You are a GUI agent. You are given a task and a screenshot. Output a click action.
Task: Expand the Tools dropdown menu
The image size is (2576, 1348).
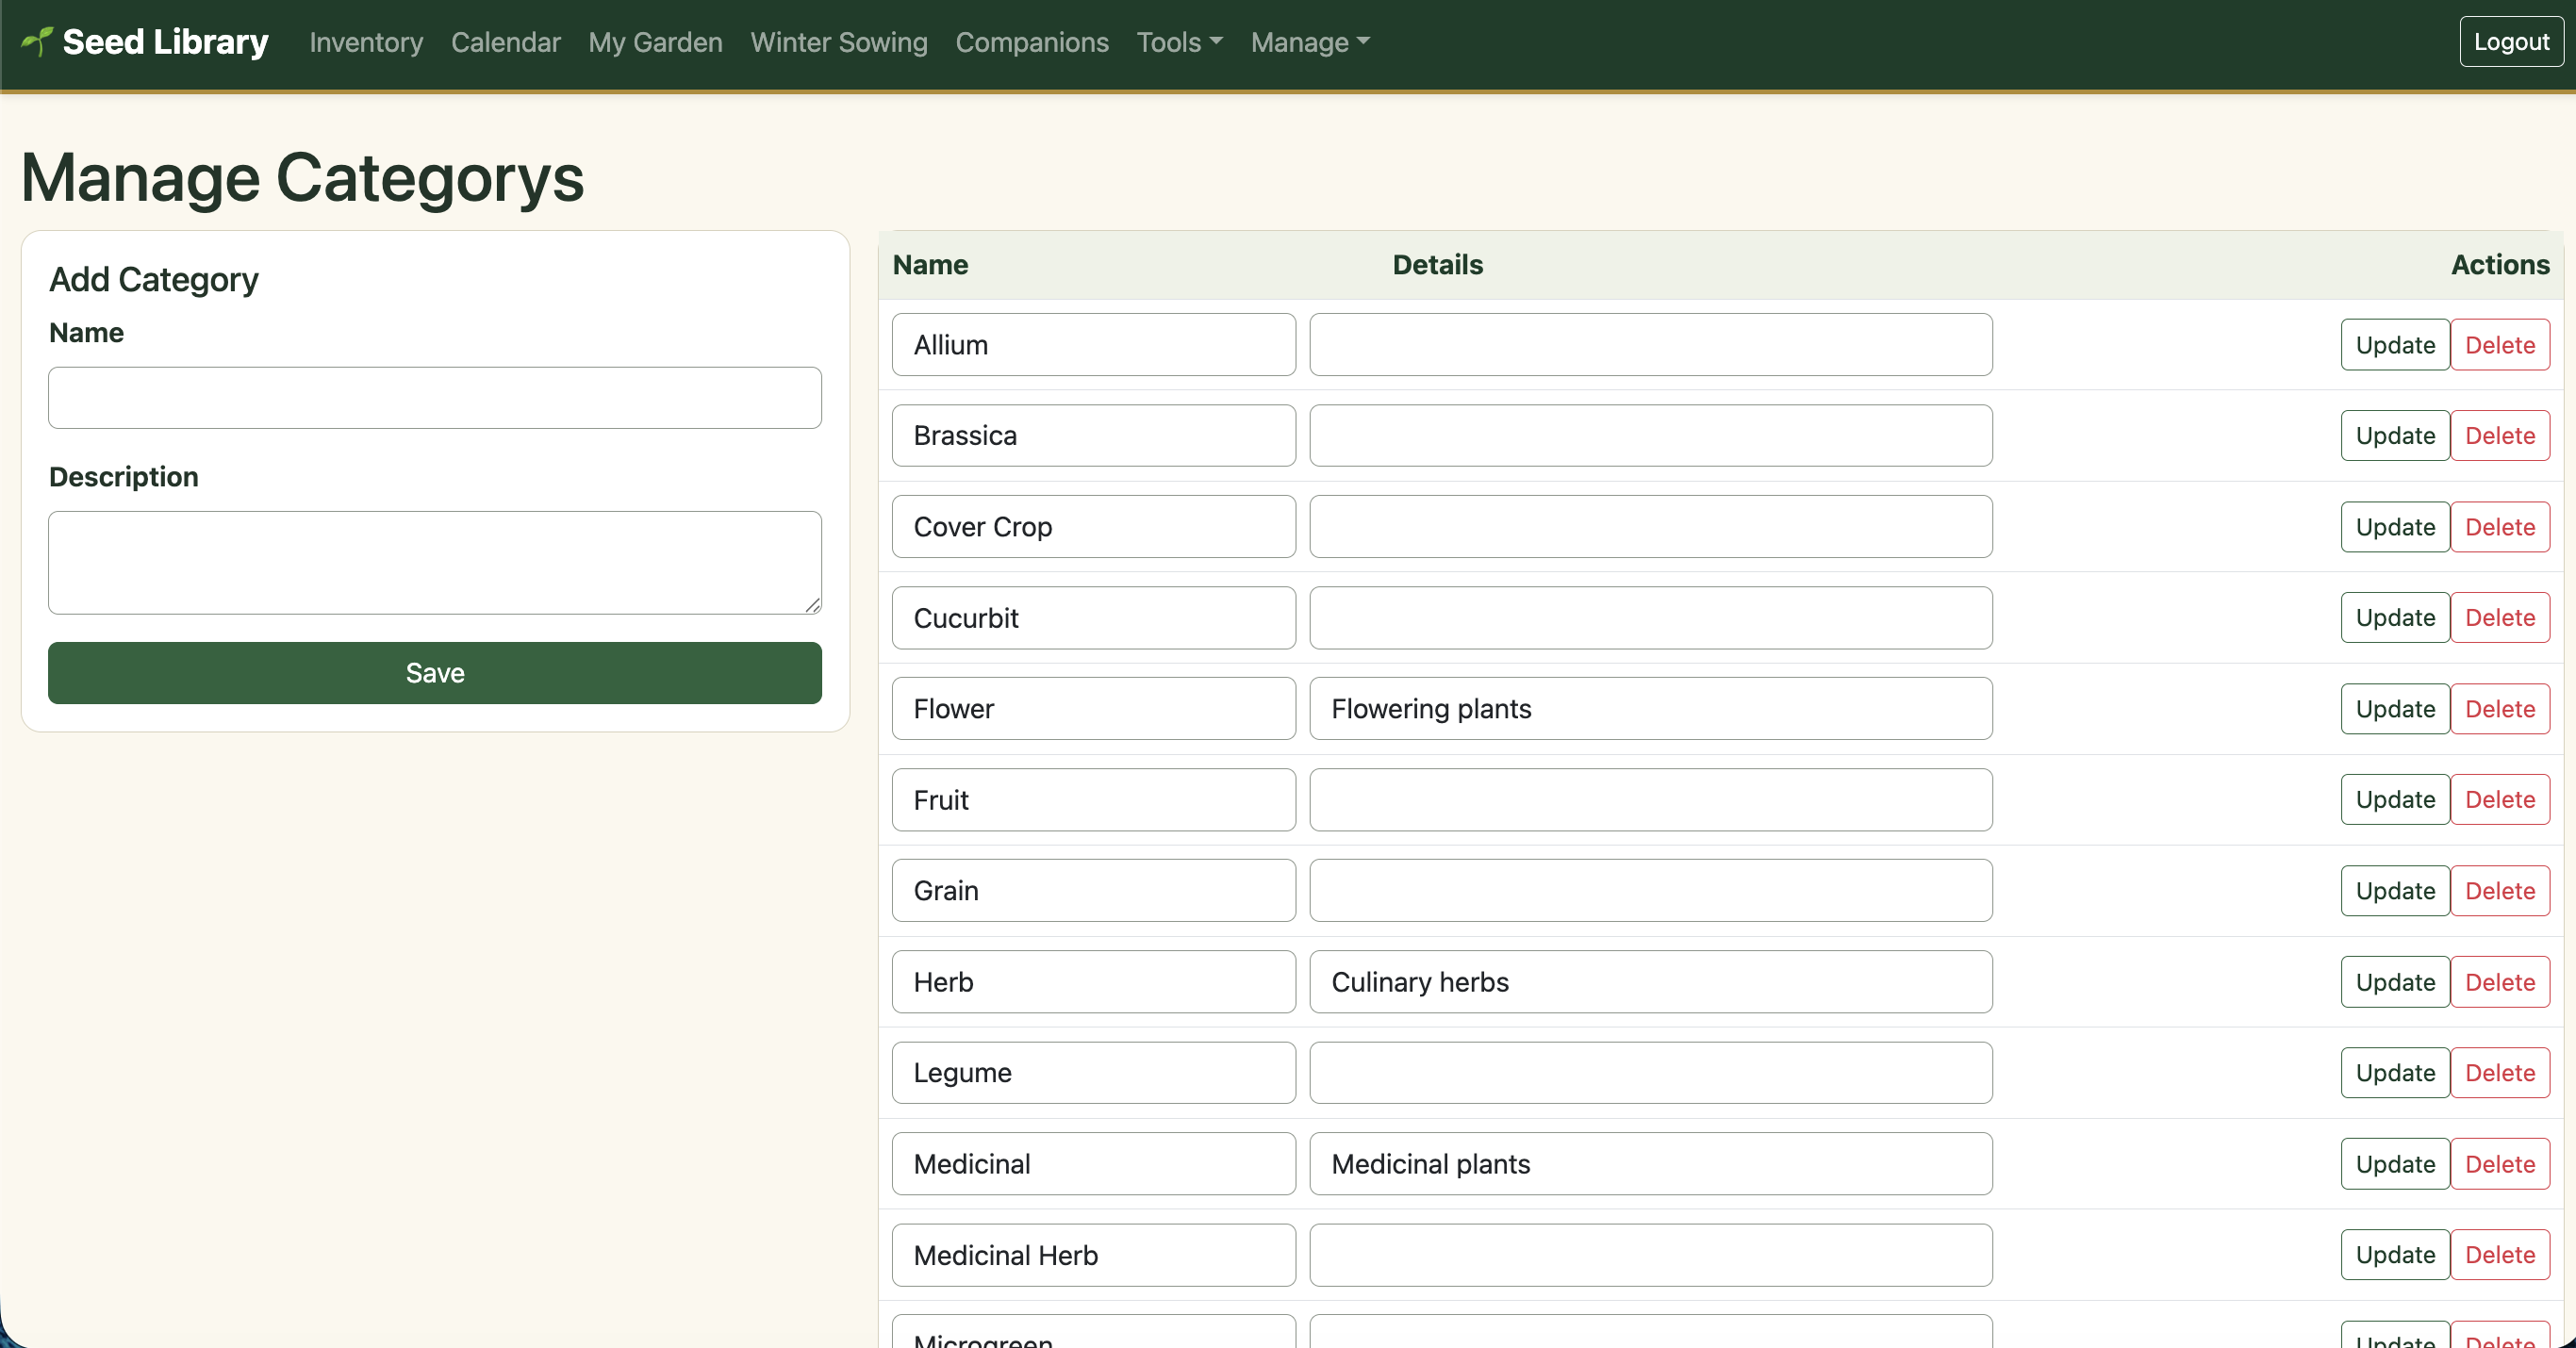pos(1179,42)
